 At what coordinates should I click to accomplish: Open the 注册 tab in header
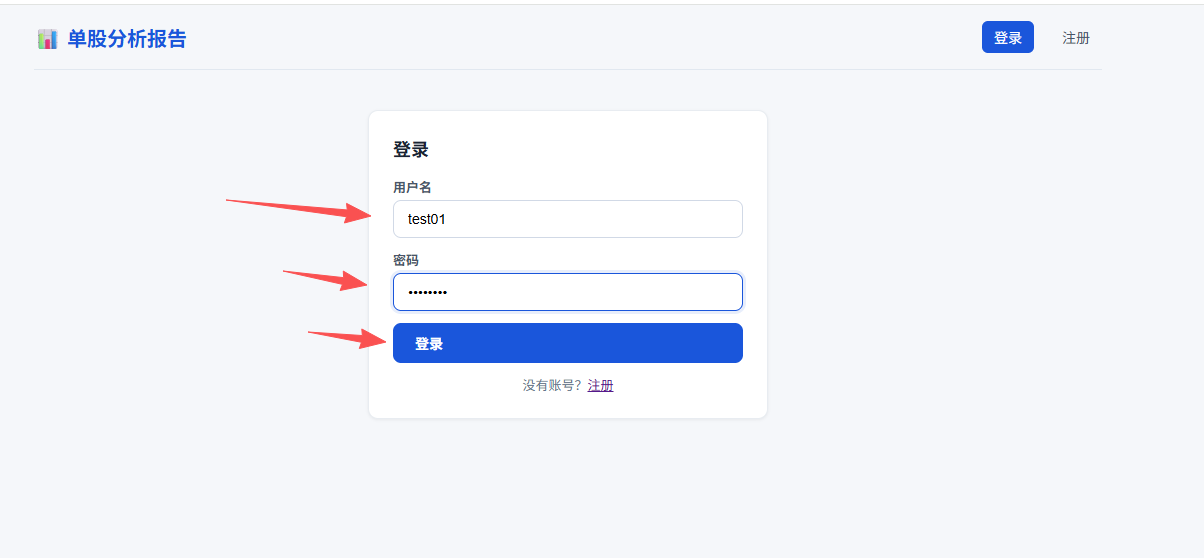[x=1076, y=38]
